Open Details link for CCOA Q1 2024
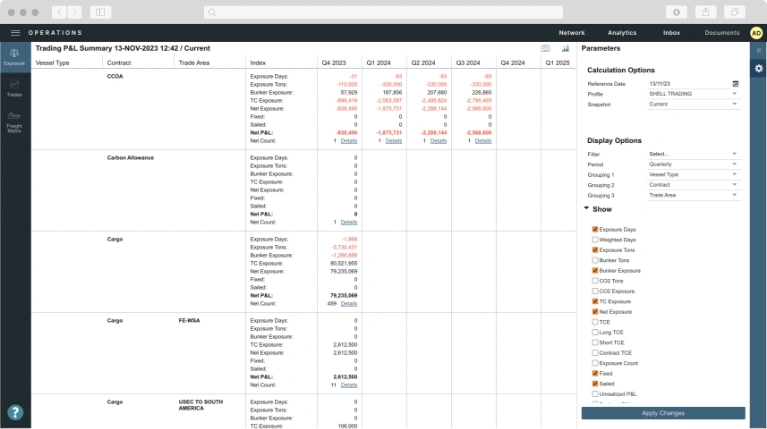 394,141
